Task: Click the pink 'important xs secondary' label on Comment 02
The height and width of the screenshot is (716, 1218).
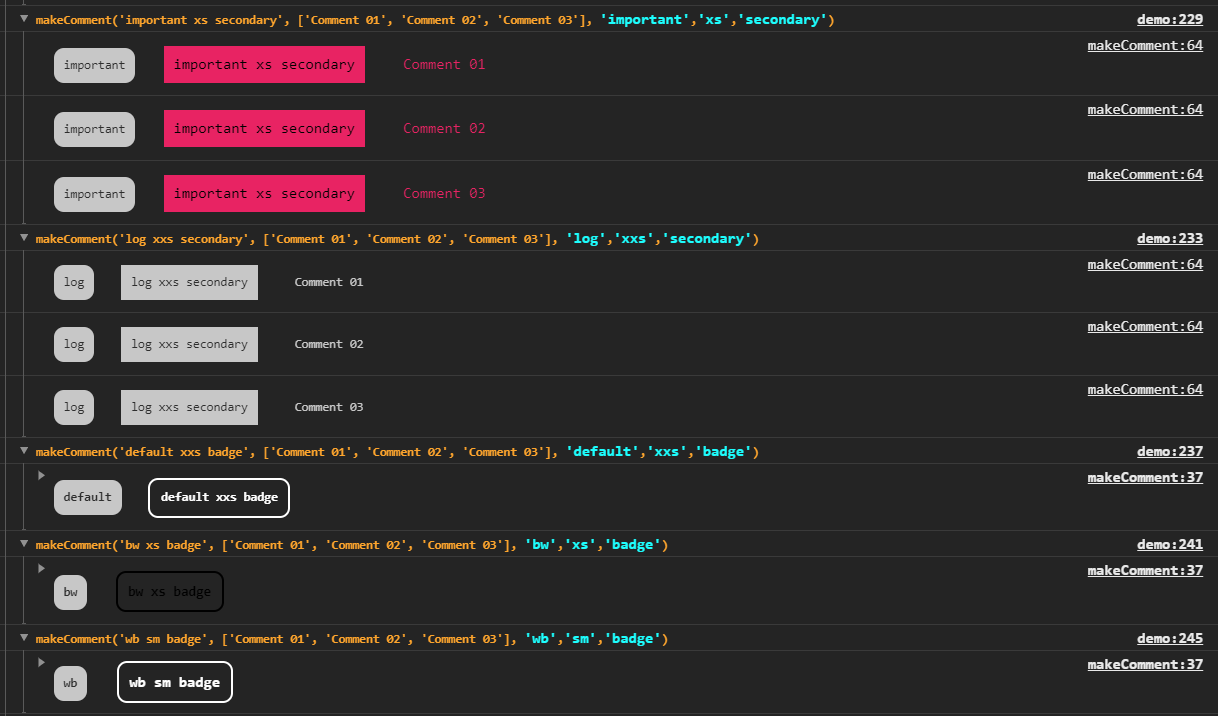Action: coord(264,129)
